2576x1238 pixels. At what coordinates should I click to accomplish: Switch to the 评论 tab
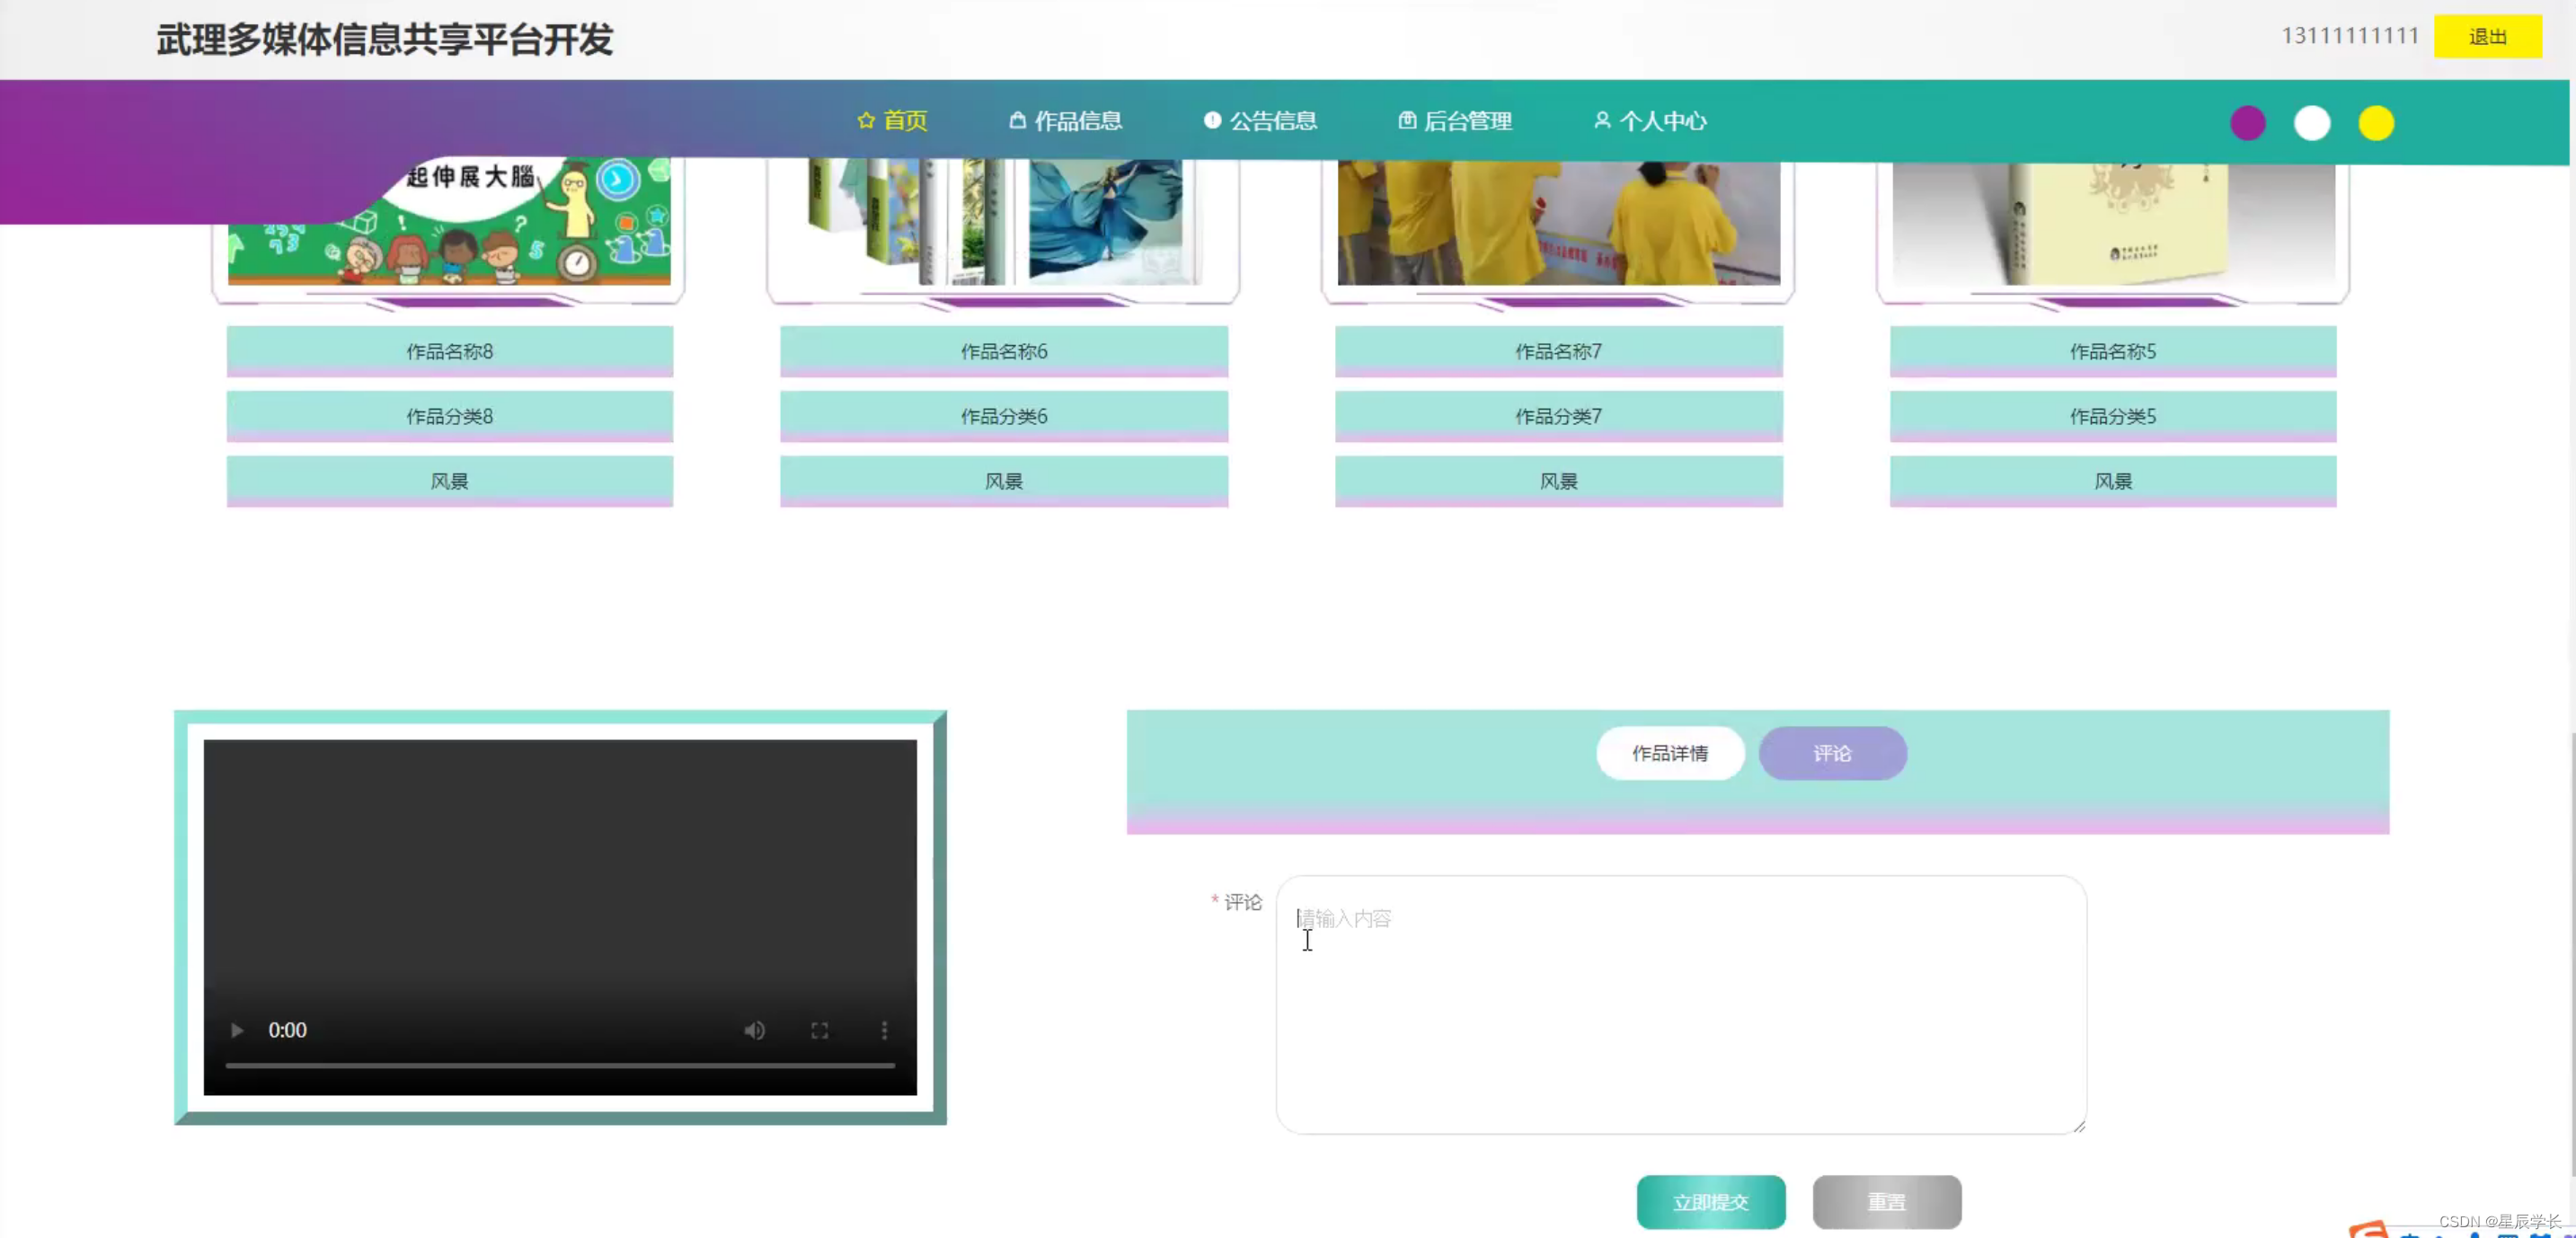1832,753
